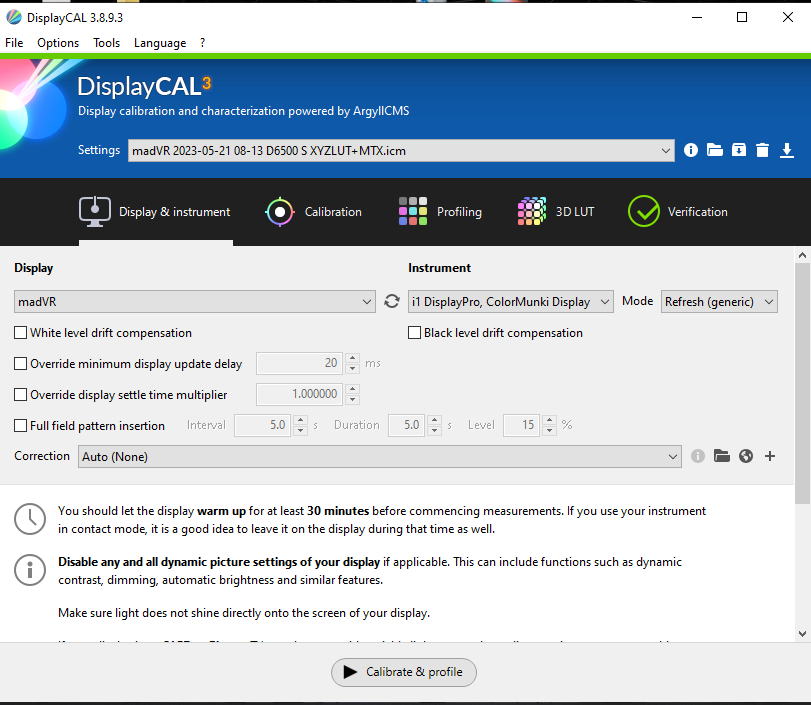Click the Level 15 percent field
Screen dimensions: 811x705
pyautogui.click(x=522, y=425)
